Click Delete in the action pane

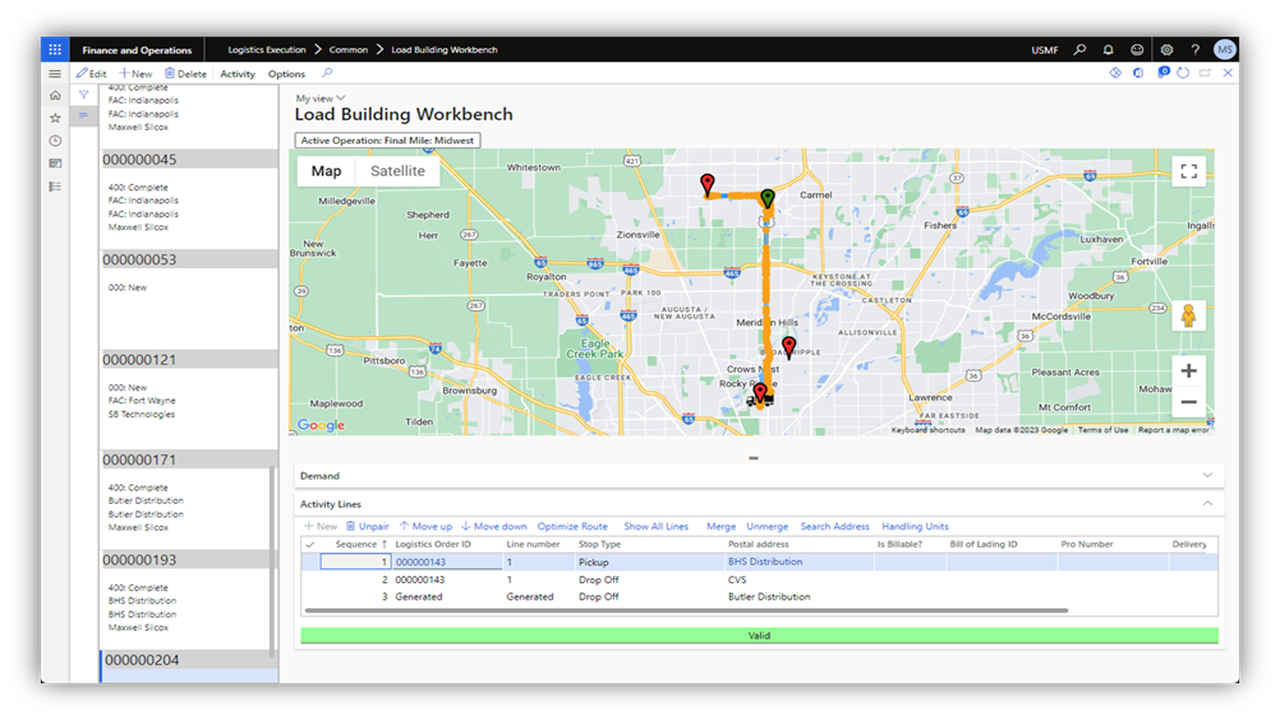[185, 74]
